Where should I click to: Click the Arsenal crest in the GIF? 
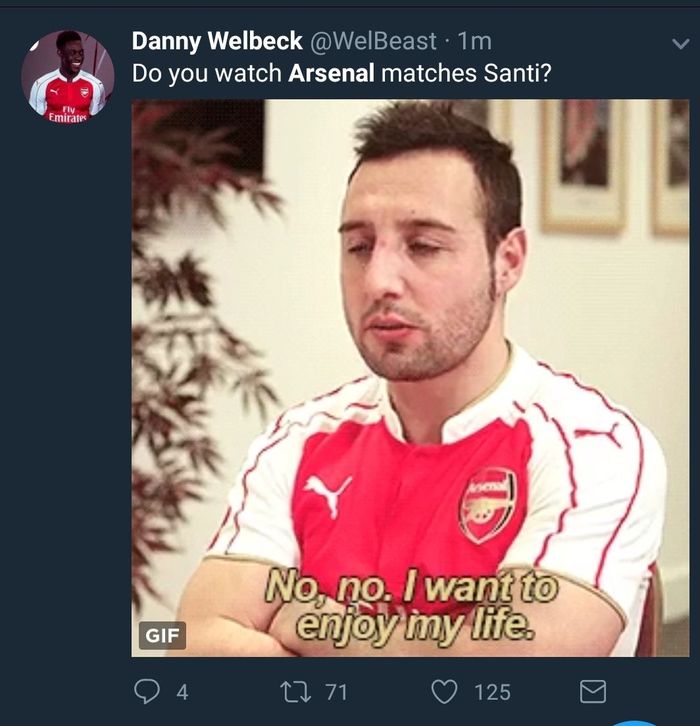tap(488, 506)
